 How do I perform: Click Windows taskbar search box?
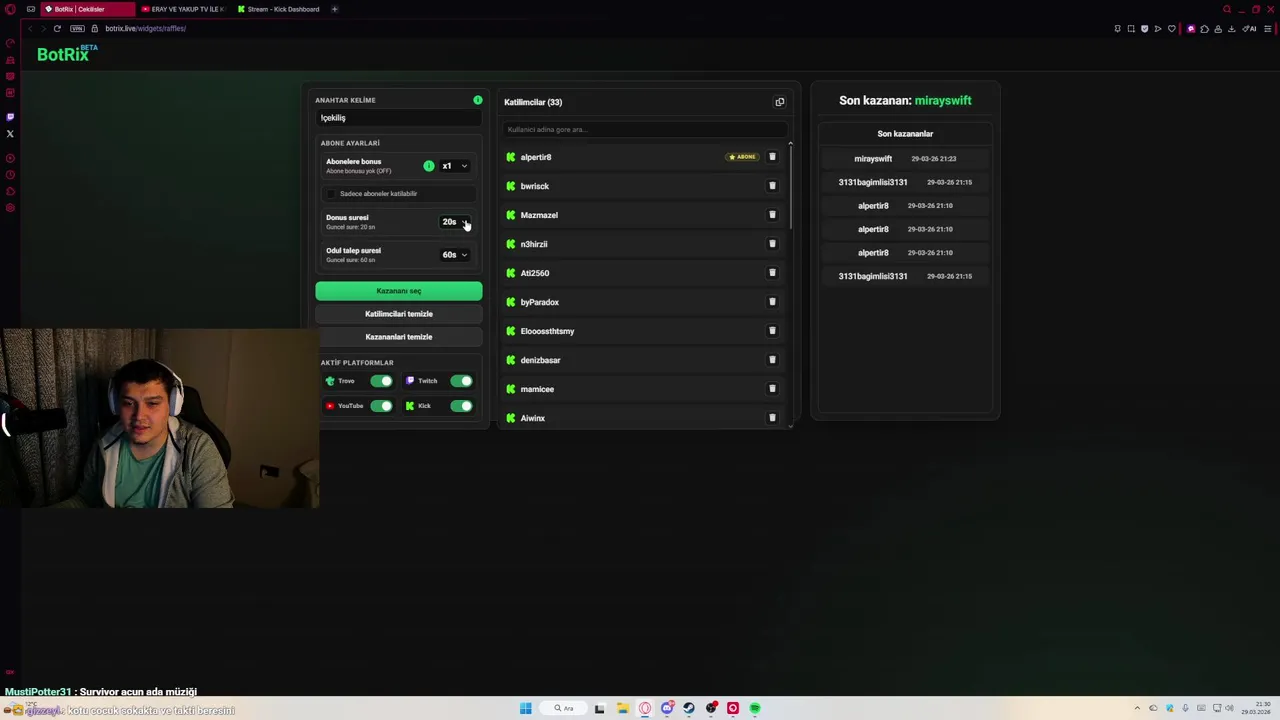(566, 708)
